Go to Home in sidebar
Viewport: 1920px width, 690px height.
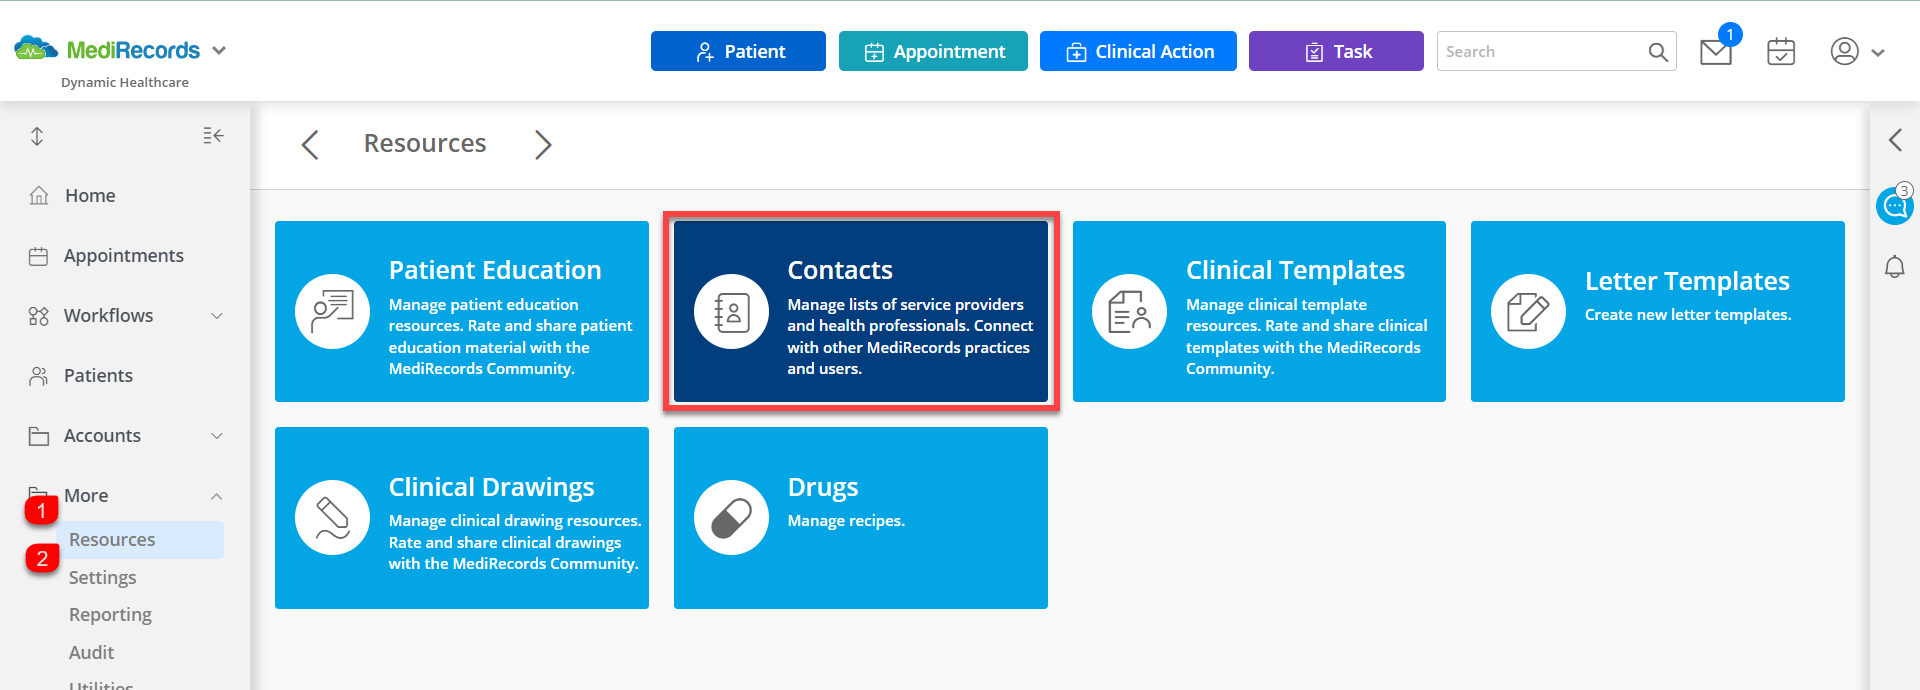tap(90, 195)
